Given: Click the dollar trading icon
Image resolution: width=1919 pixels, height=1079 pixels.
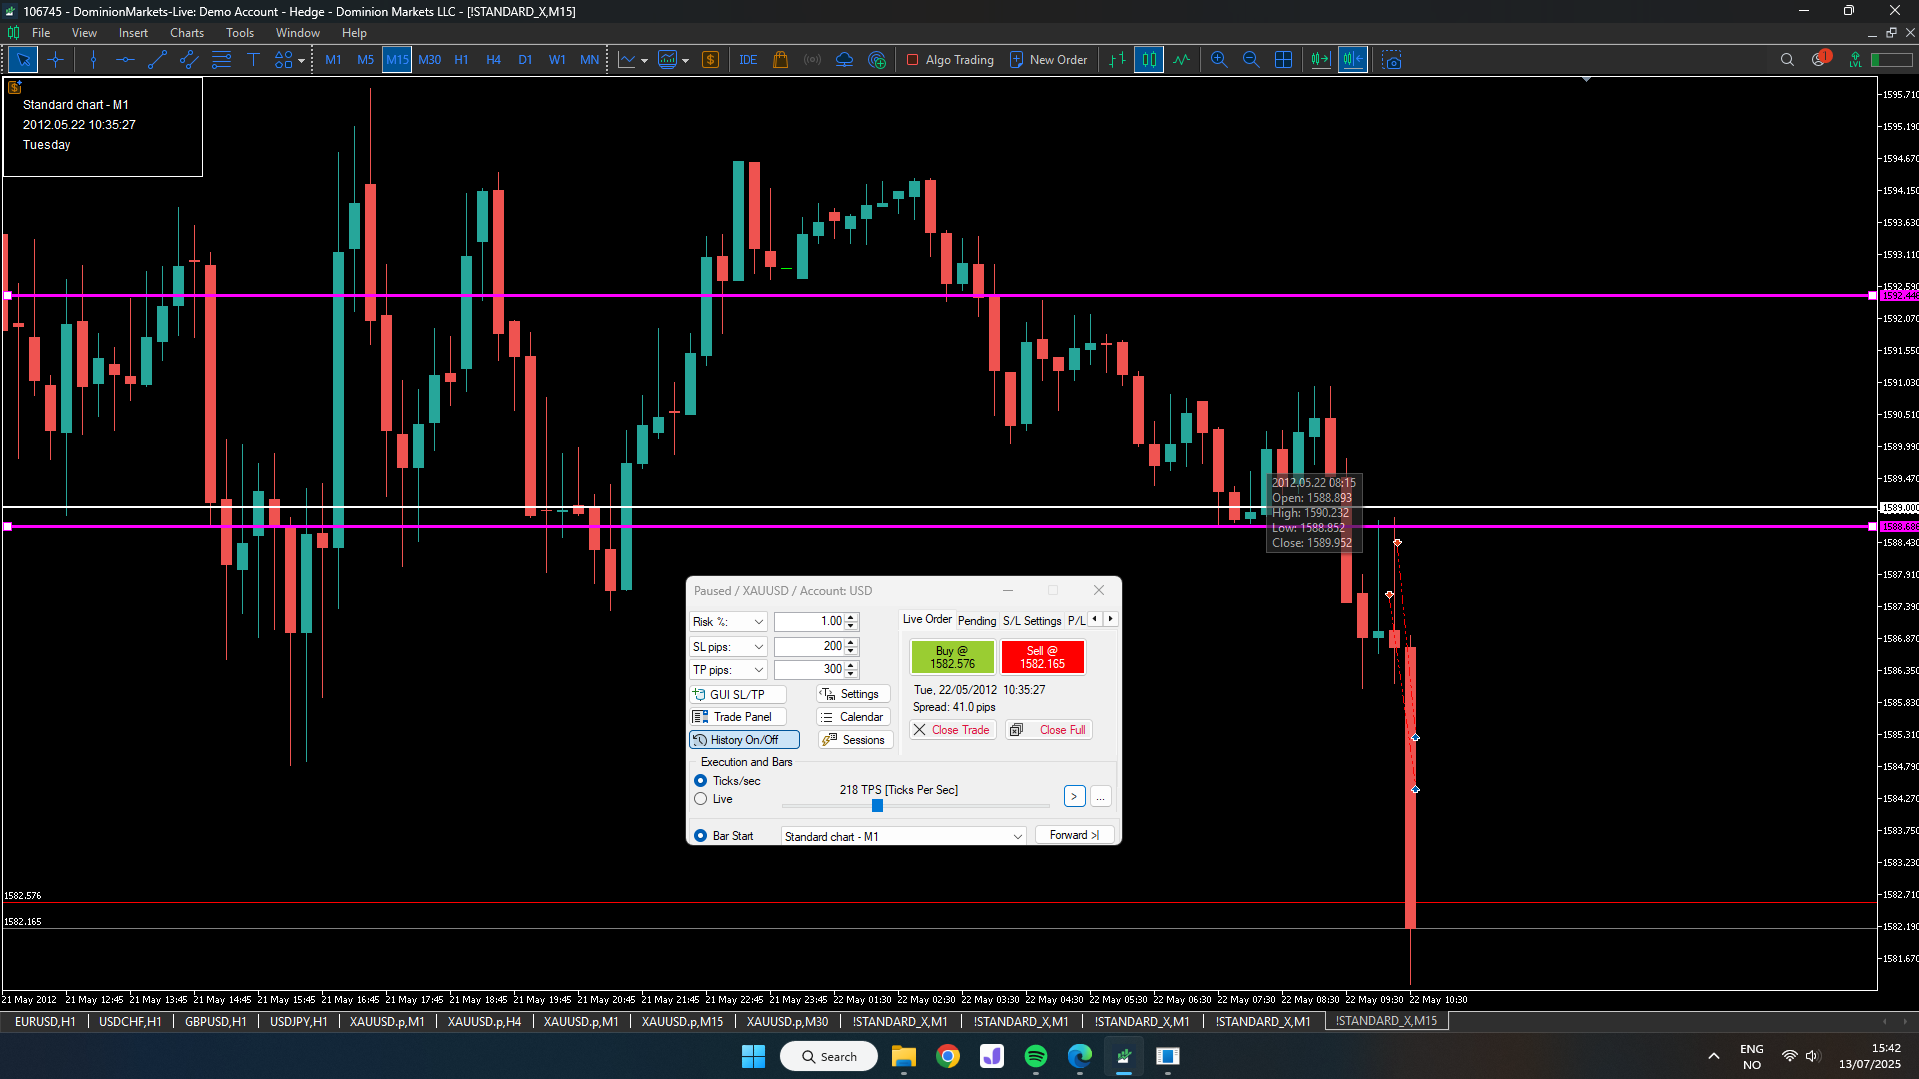Looking at the screenshot, I should [710, 60].
